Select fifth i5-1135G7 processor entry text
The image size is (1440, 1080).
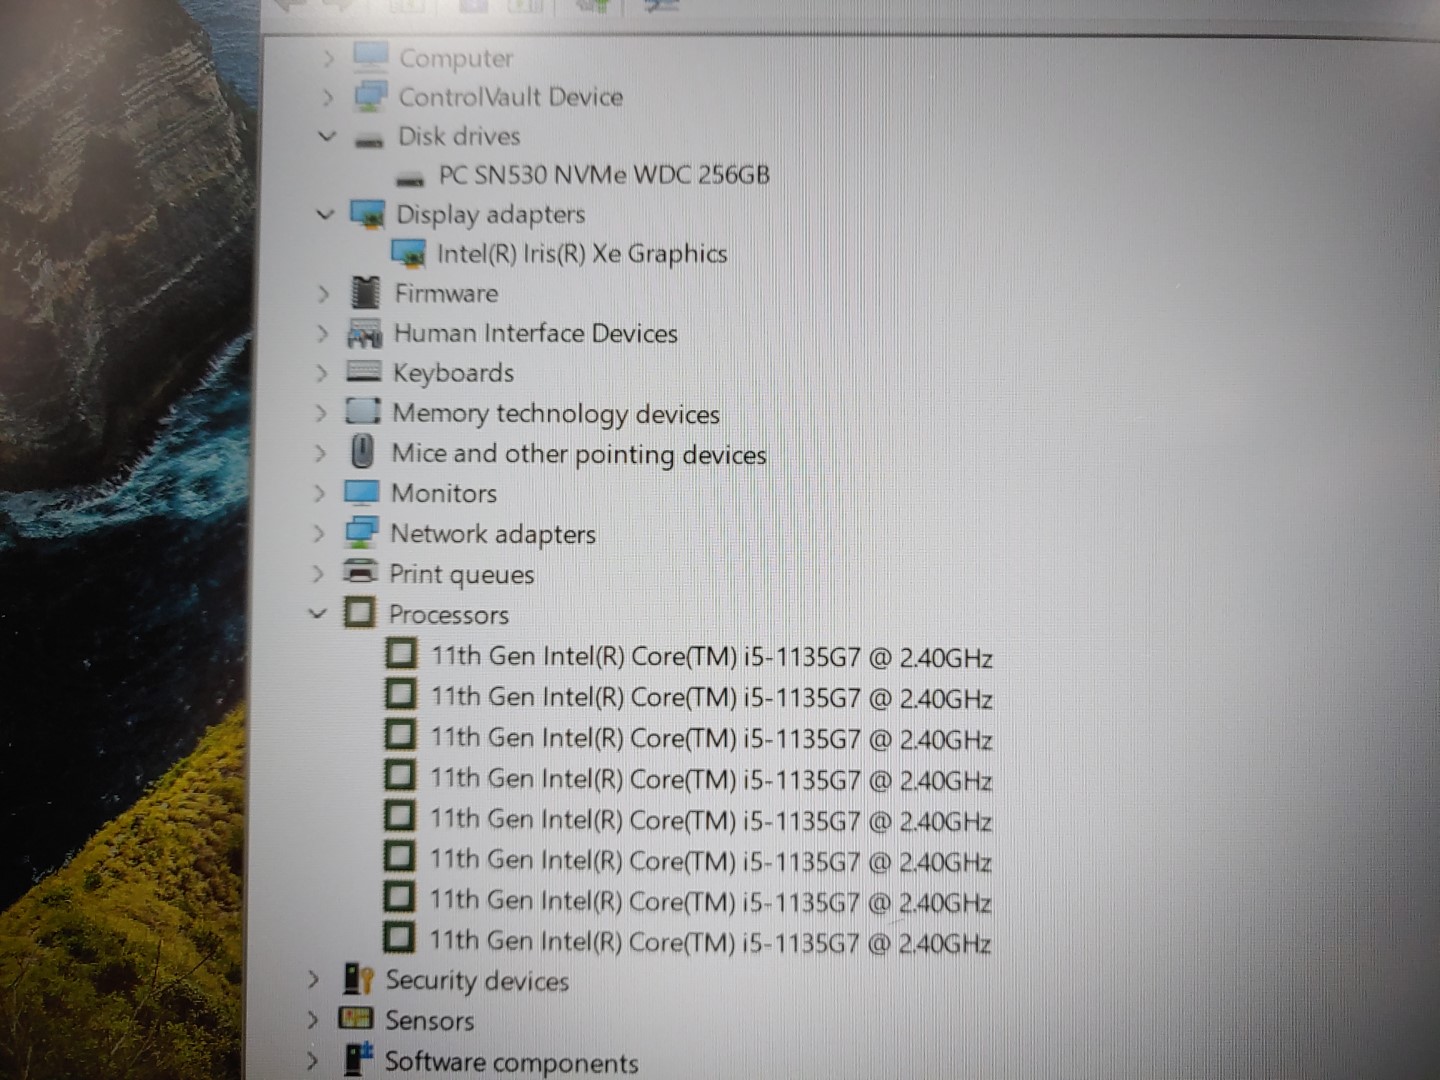click(x=711, y=820)
